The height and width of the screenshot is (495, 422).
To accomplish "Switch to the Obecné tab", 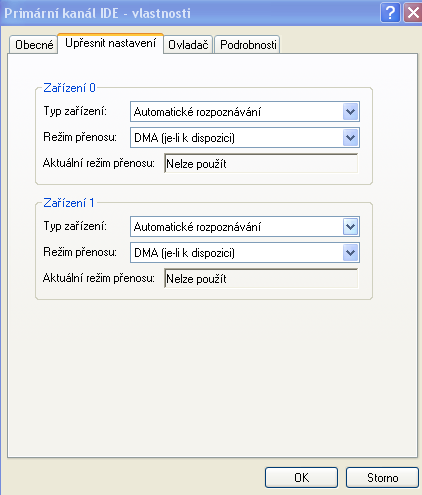I will pos(34,45).
